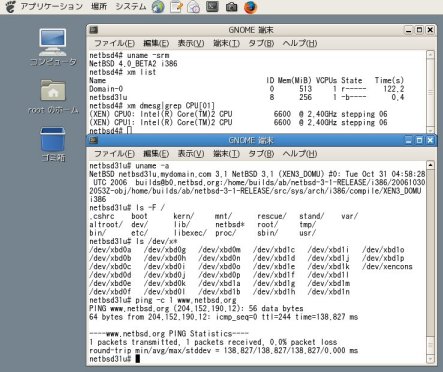The height and width of the screenshot is (372, 443).
Task: Click the text editor notepad panel icon
Action: click(176, 7)
